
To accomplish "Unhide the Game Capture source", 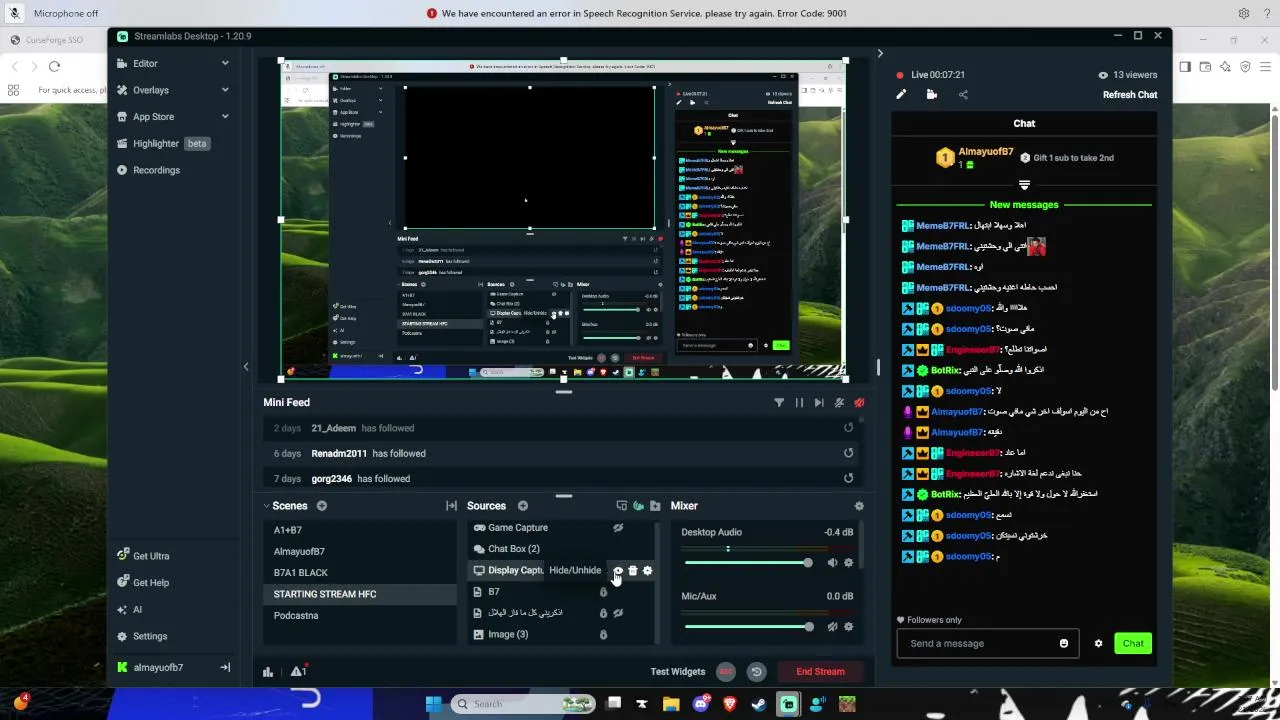I will click(618, 528).
